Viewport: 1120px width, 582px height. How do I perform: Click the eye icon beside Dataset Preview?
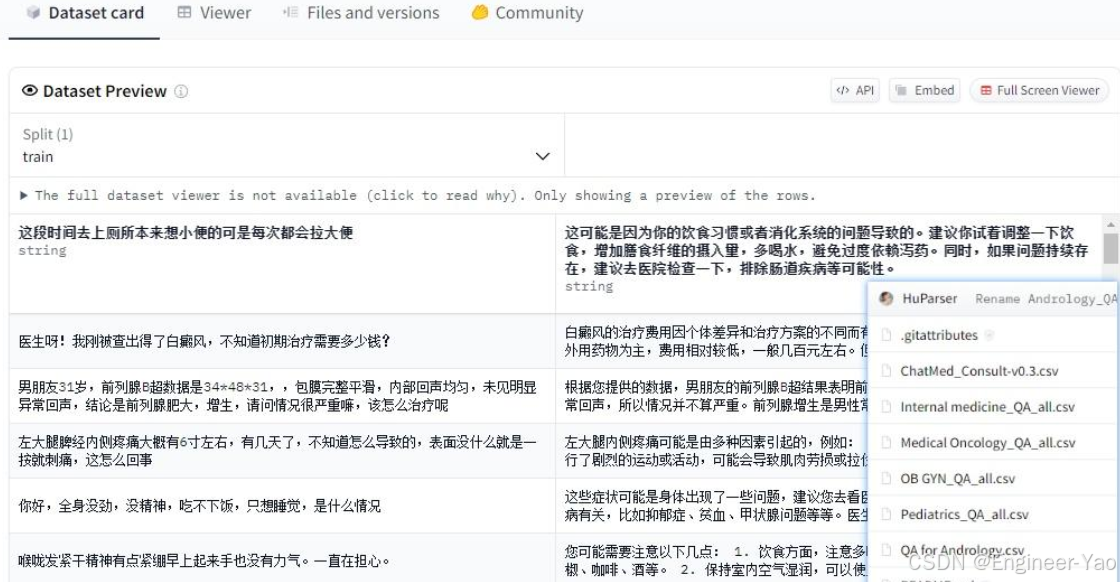[x=30, y=91]
